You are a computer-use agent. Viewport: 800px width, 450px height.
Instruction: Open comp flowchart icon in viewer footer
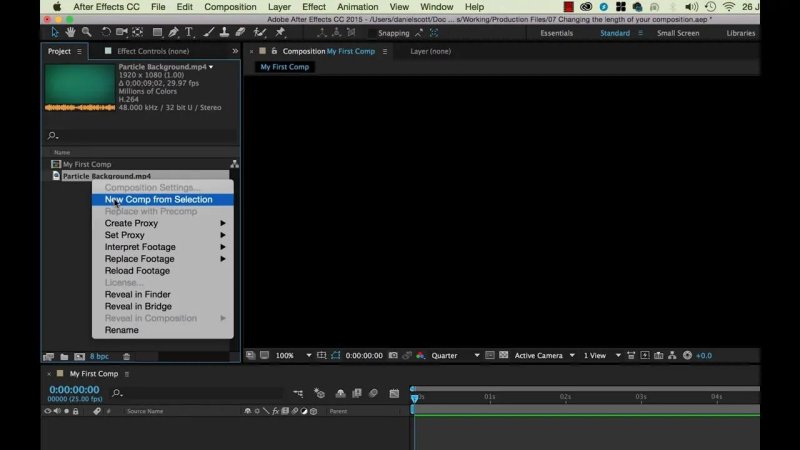pos(672,355)
